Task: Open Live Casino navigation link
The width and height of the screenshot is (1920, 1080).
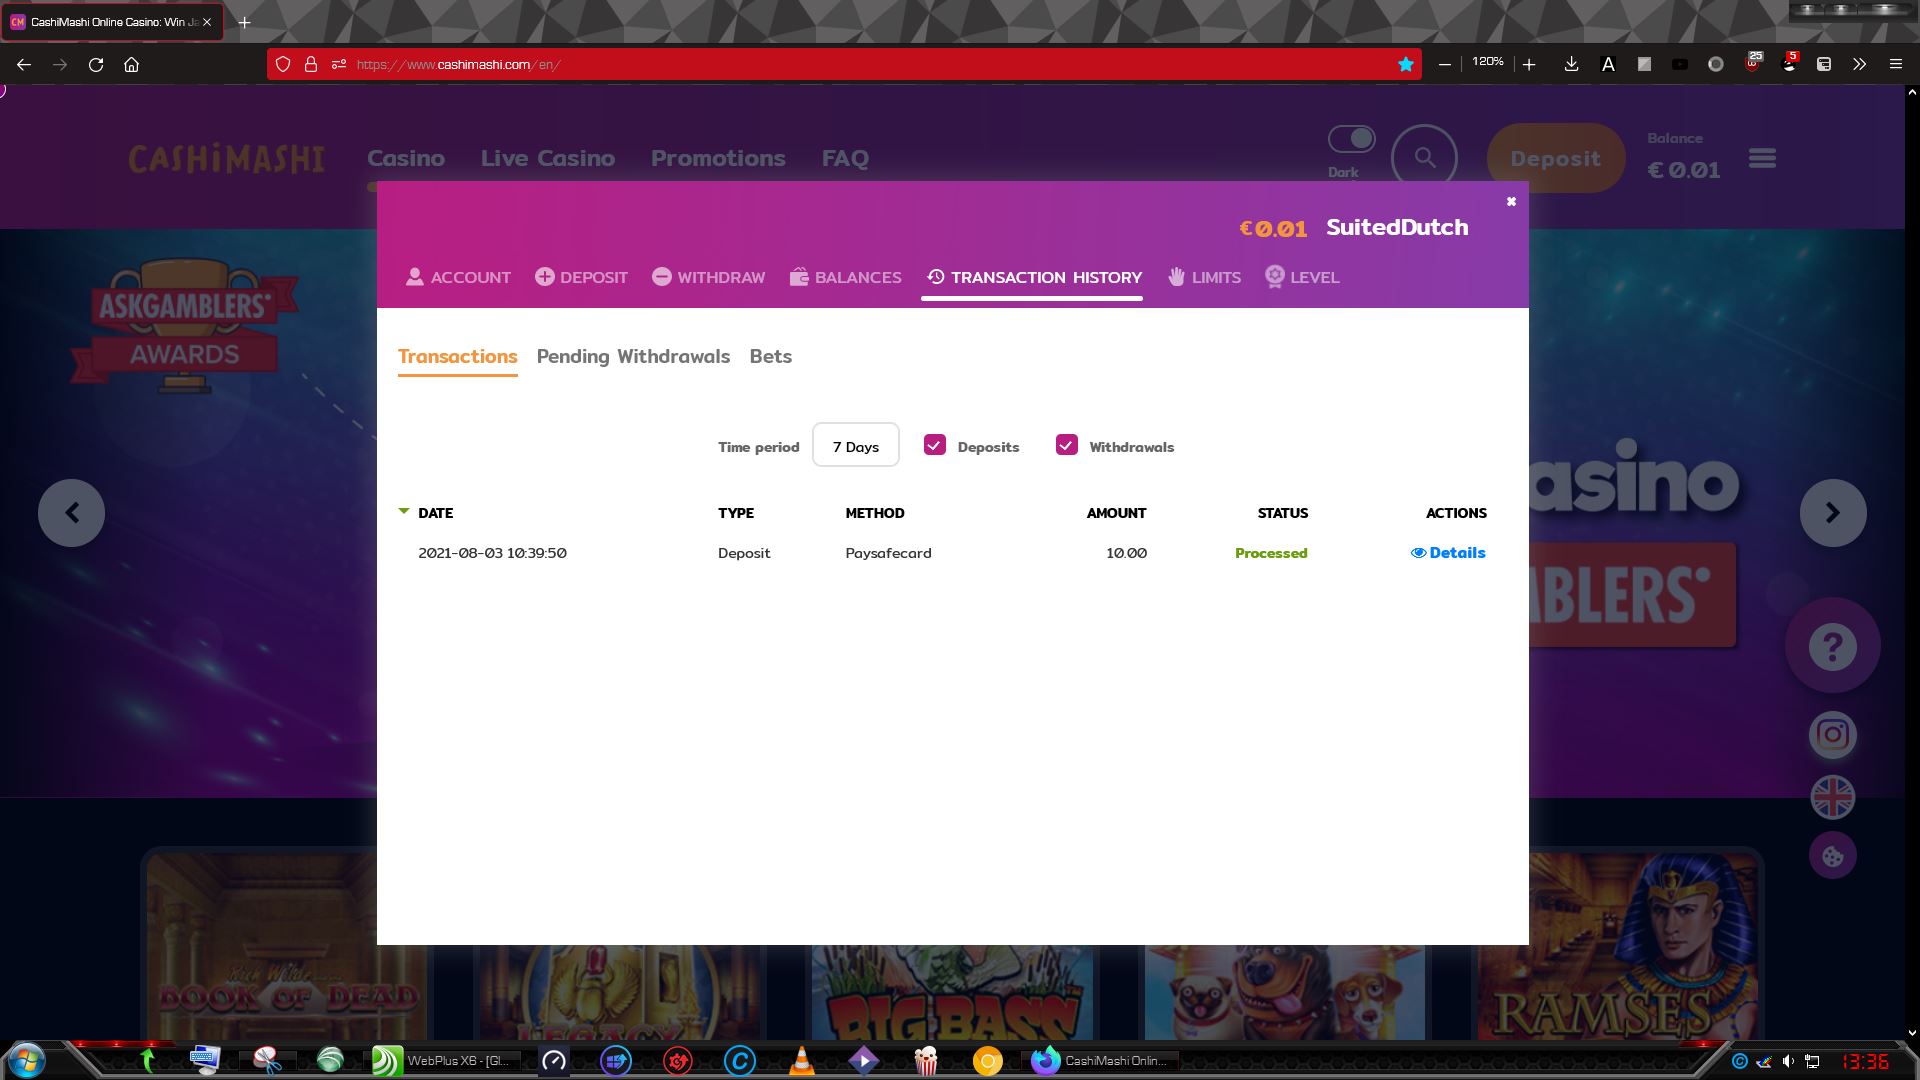Action: 547,158
